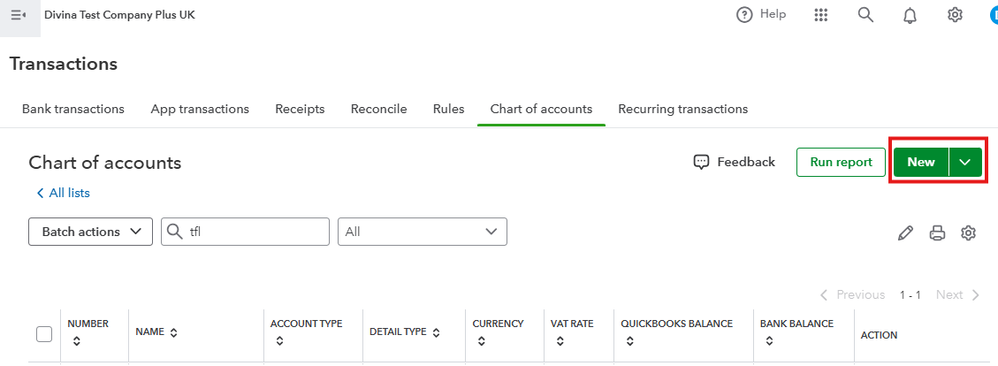
Task: Click the search field containing tfl
Action: [245, 232]
